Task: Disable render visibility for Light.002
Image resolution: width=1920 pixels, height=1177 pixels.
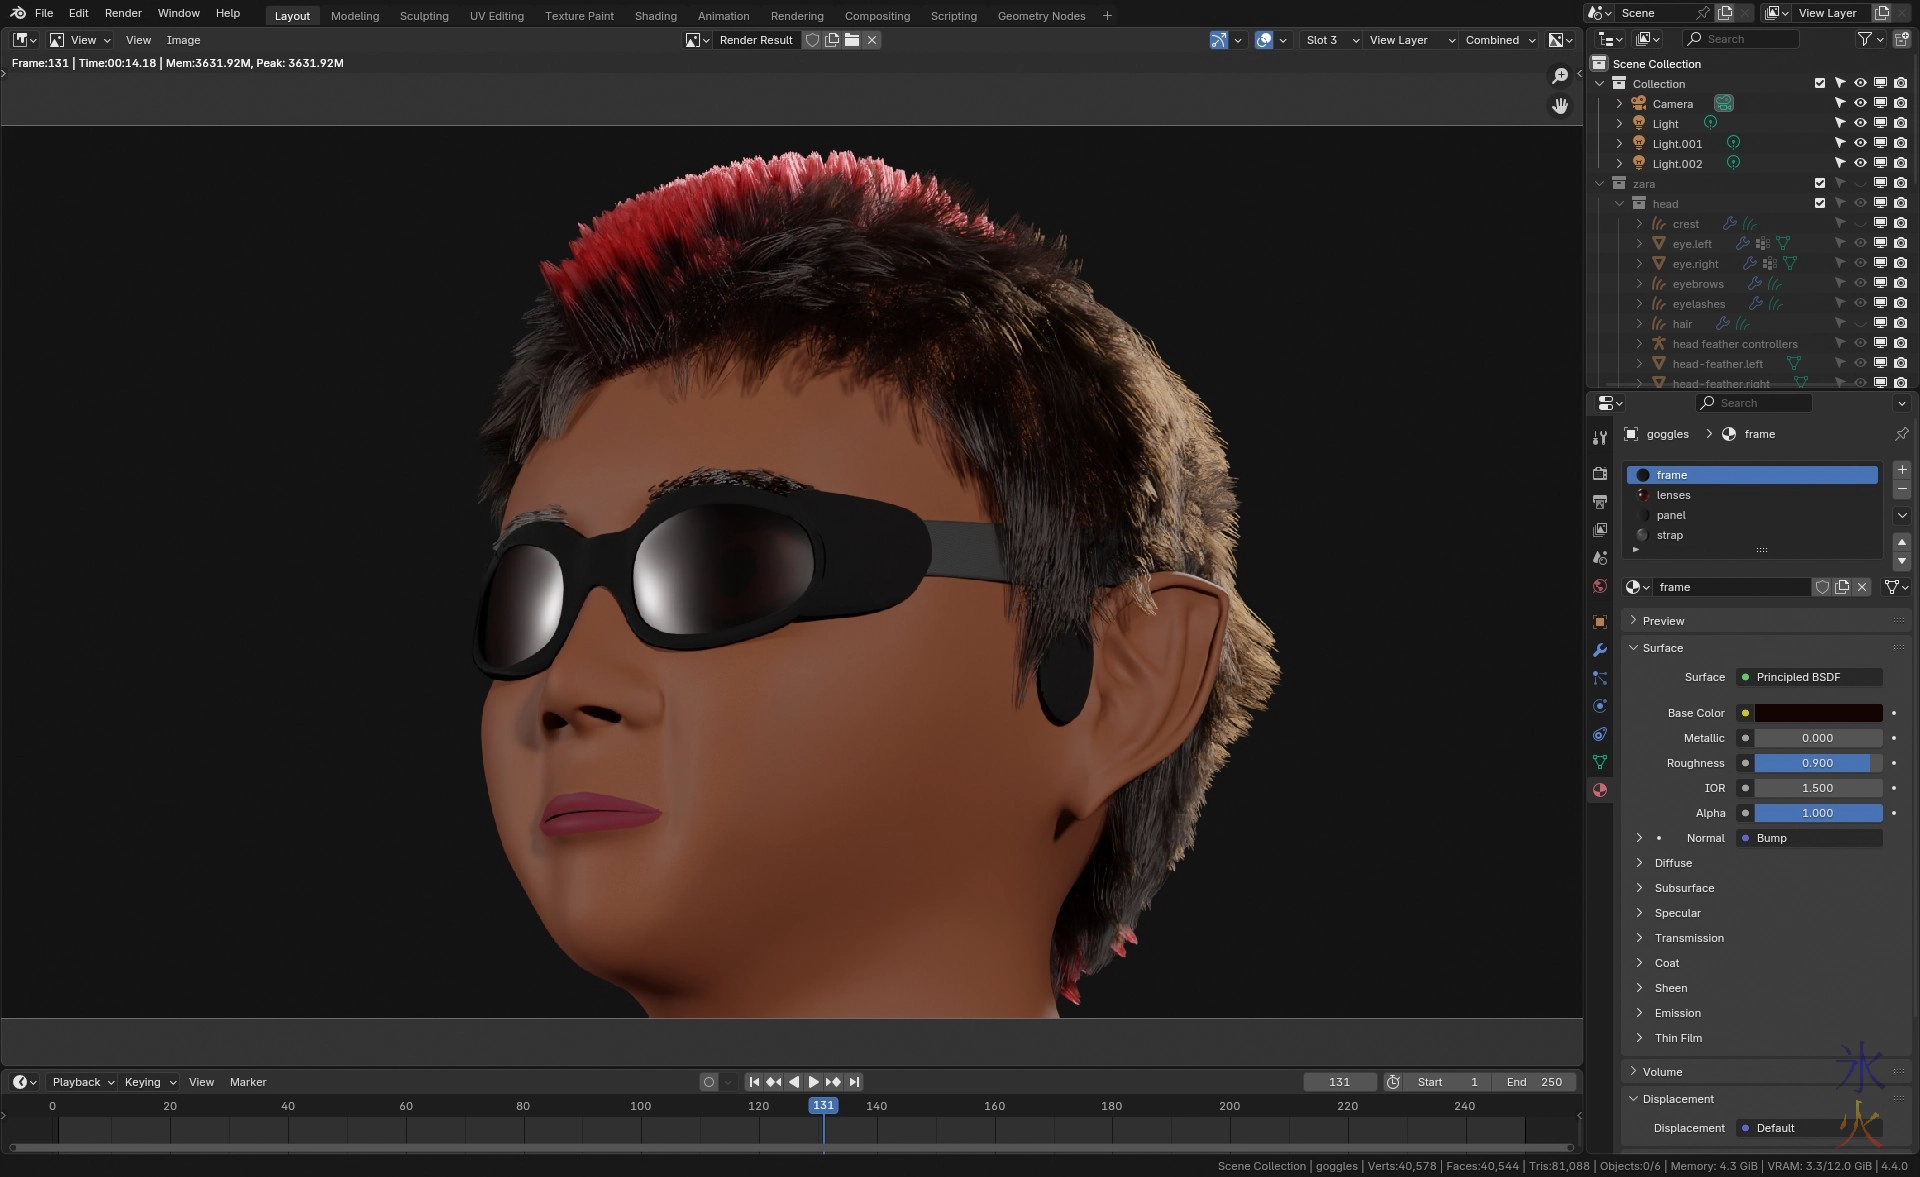Action: [x=1900, y=164]
